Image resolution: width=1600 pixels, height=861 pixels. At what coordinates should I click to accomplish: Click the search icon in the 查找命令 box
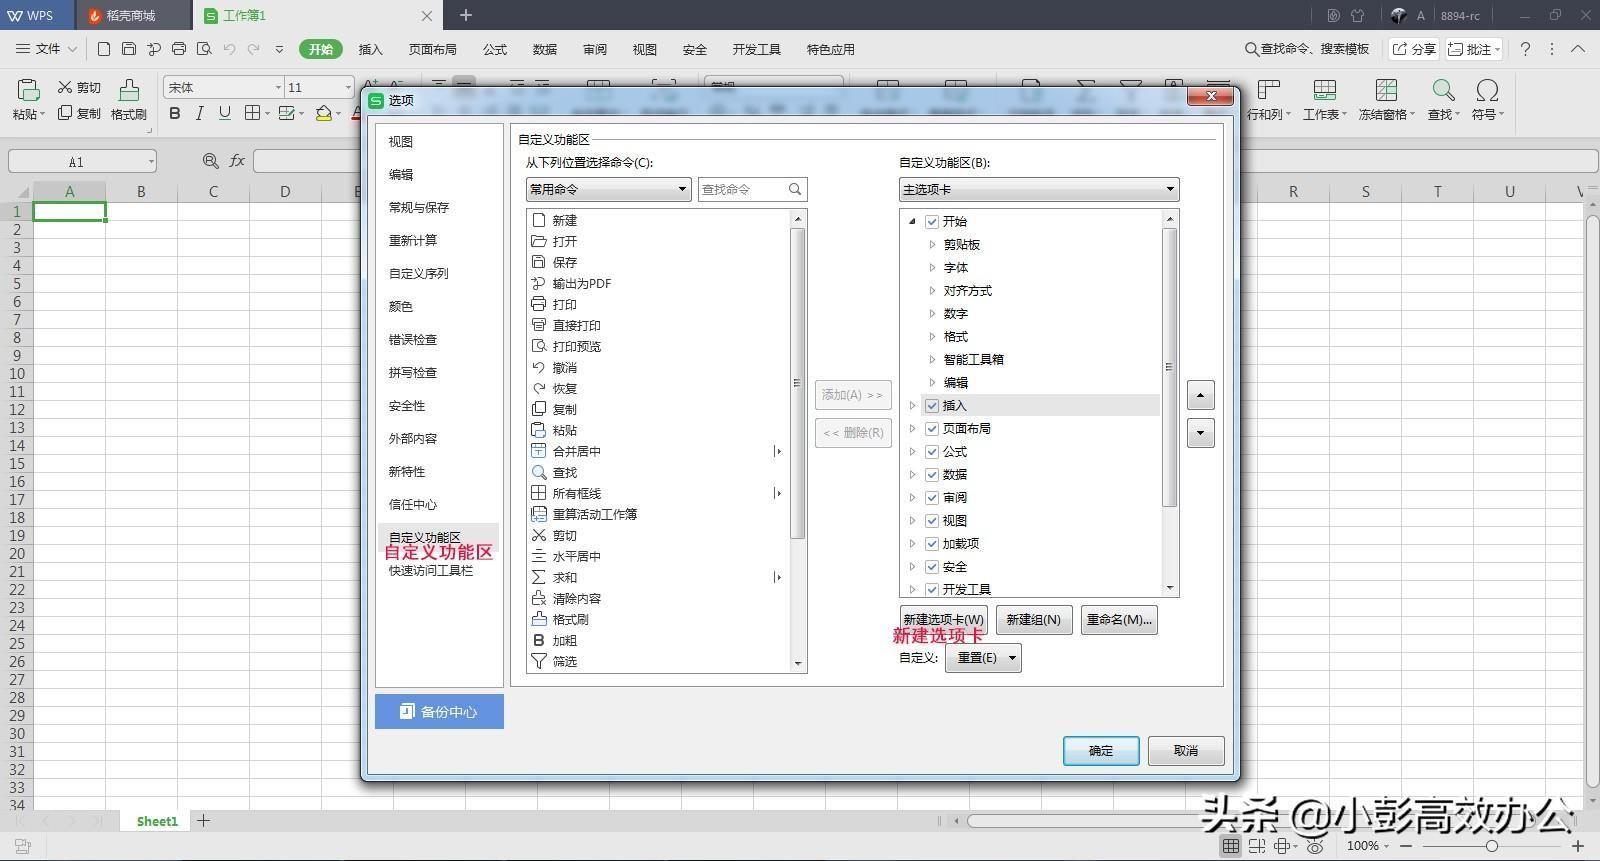[x=795, y=189]
